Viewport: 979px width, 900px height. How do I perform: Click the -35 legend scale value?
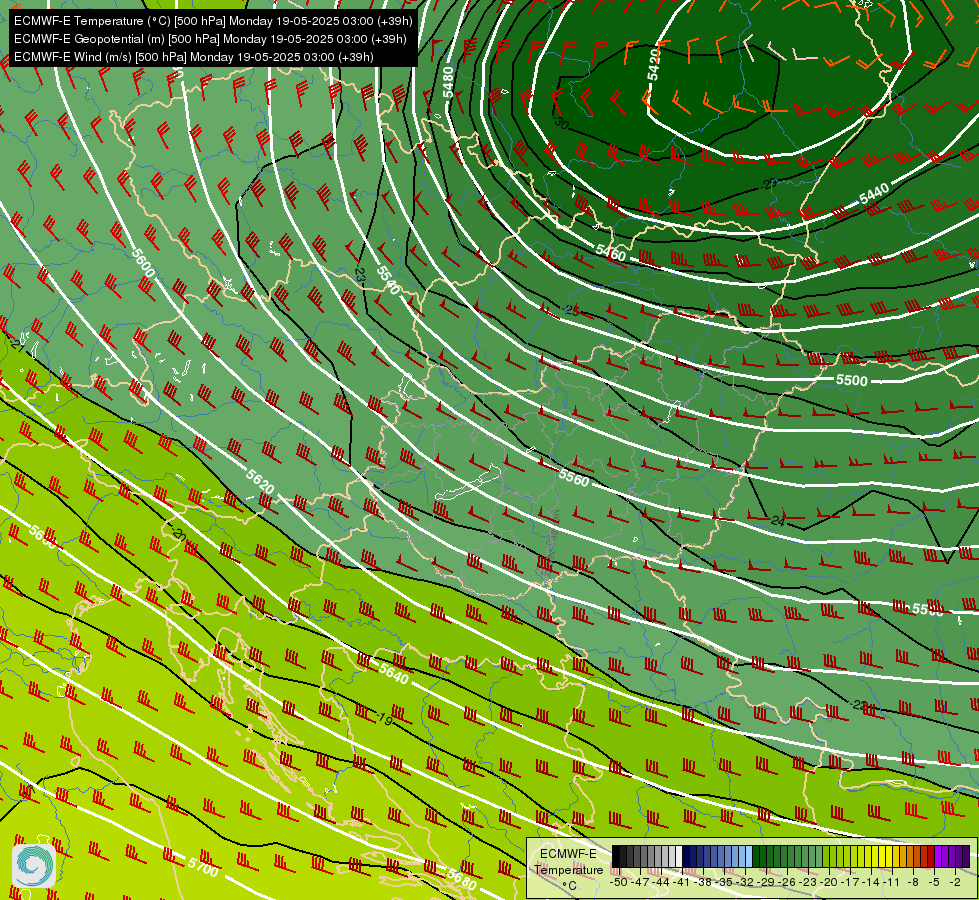coord(724,882)
